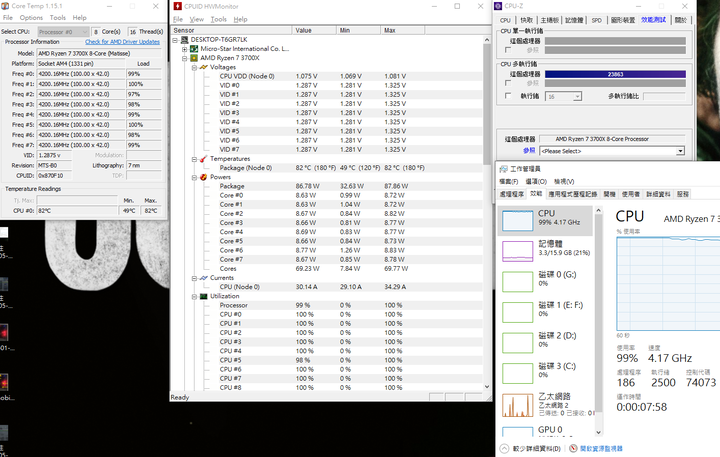Click the CPUID HWMonitor title bar icon
This screenshot has height=457, width=720.
coord(178,6)
